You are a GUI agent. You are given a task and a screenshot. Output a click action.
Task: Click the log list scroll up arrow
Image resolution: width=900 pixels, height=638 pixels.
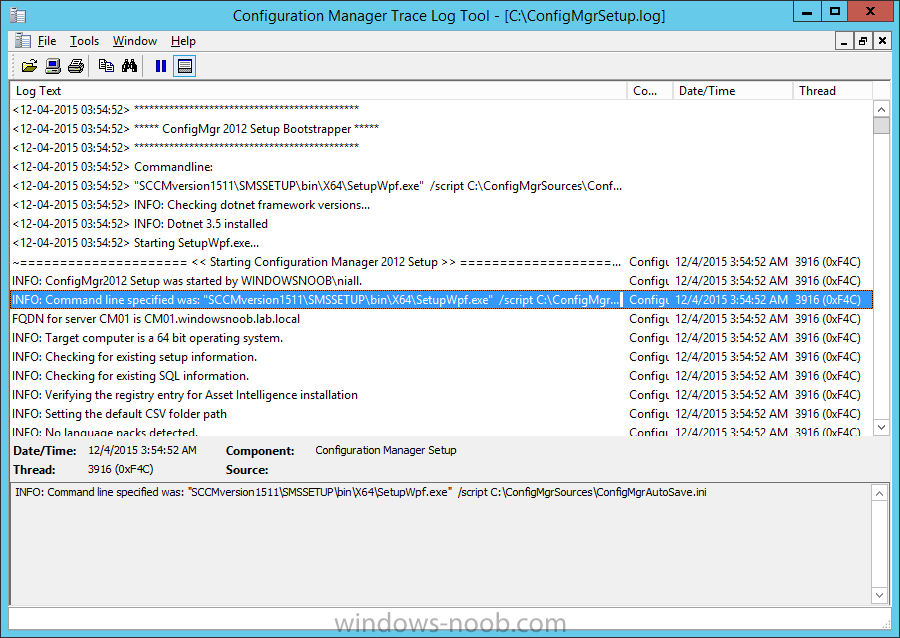click(x=881, y=109)
